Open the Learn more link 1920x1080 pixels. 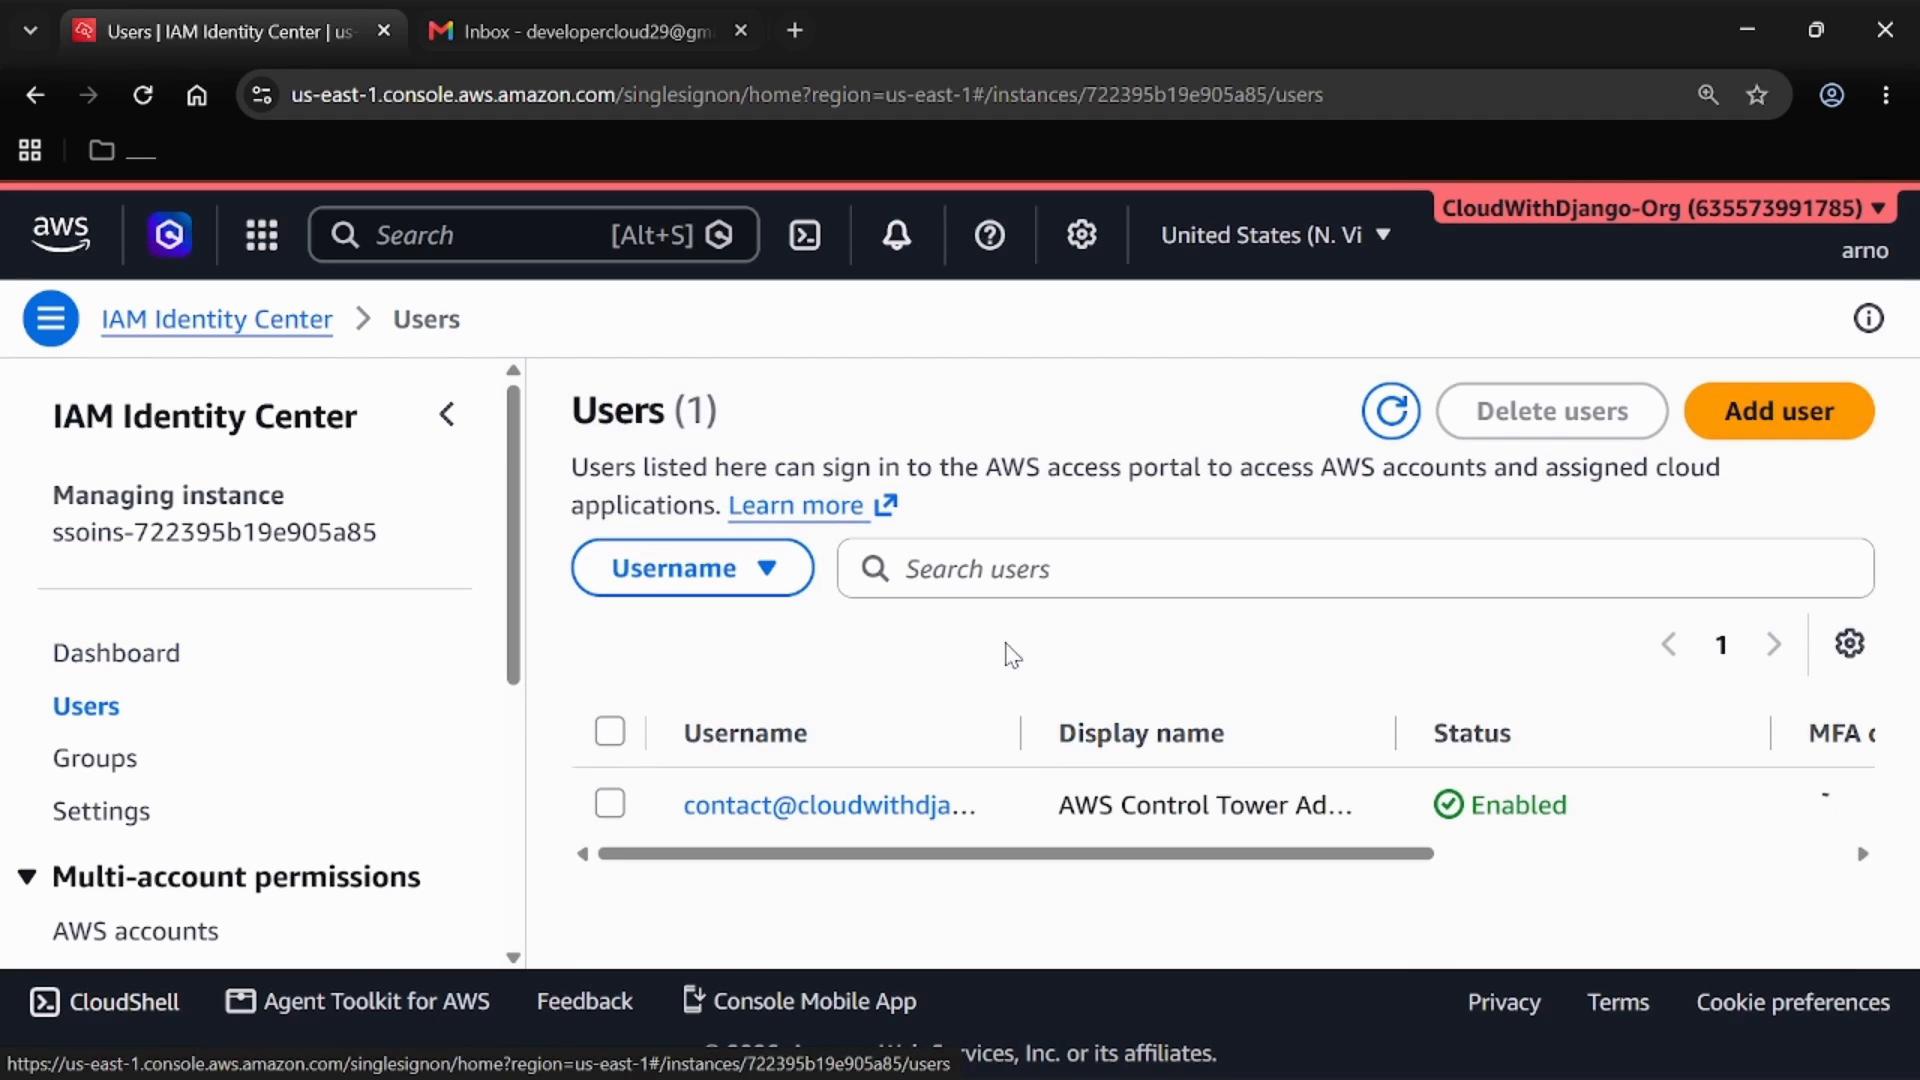pyautogui.click(x=812, y=505)
